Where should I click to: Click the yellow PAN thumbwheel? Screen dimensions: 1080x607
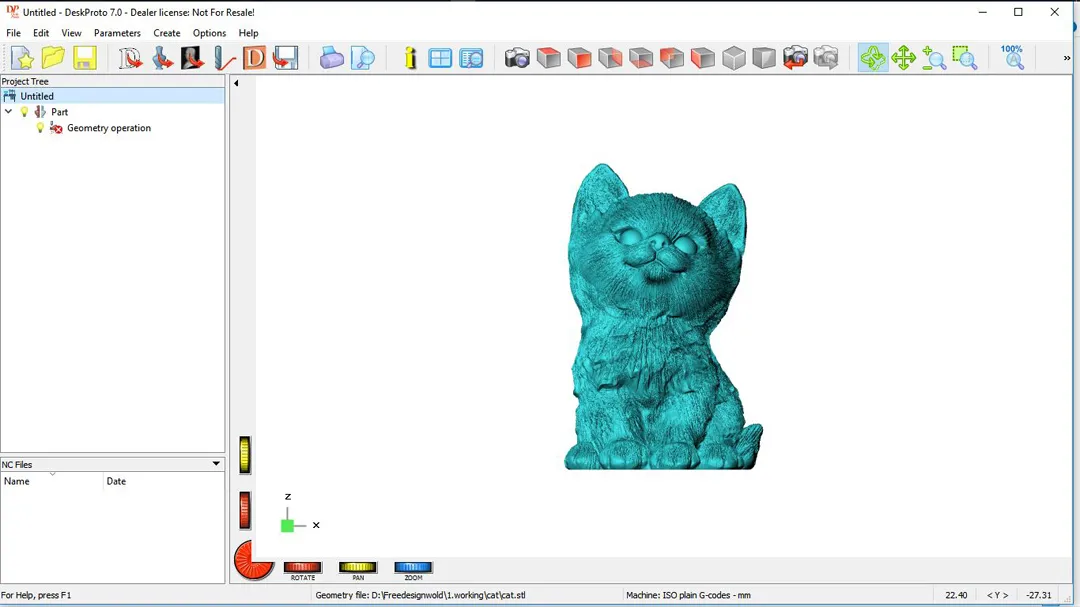coord(357,567)
